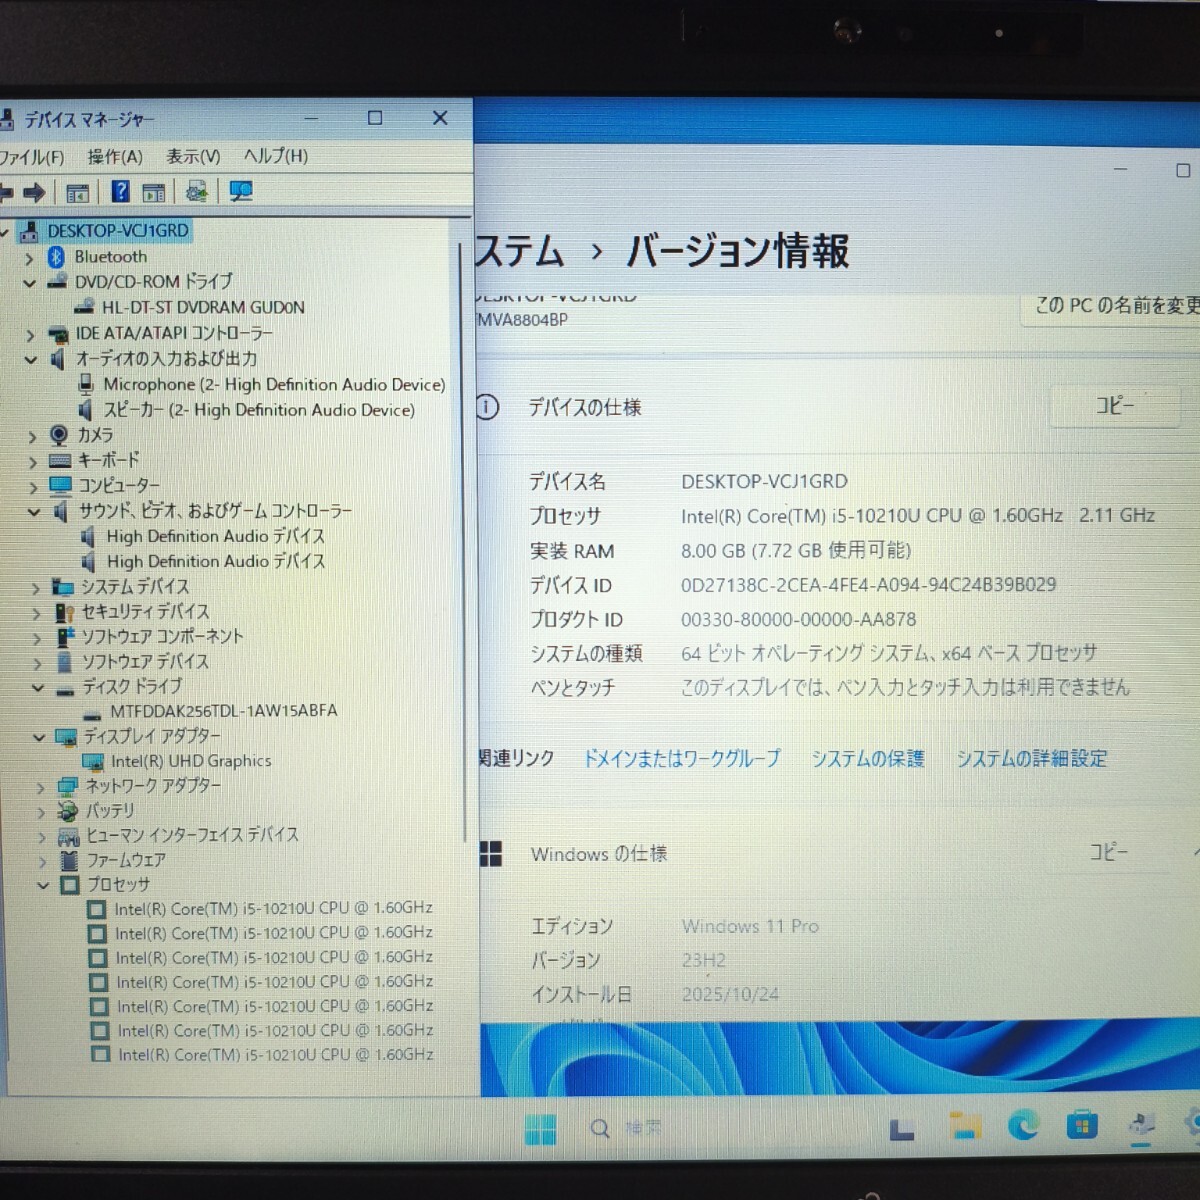Open the 操作(A) menu
1200x1200 pixels.
pos(115,157)
